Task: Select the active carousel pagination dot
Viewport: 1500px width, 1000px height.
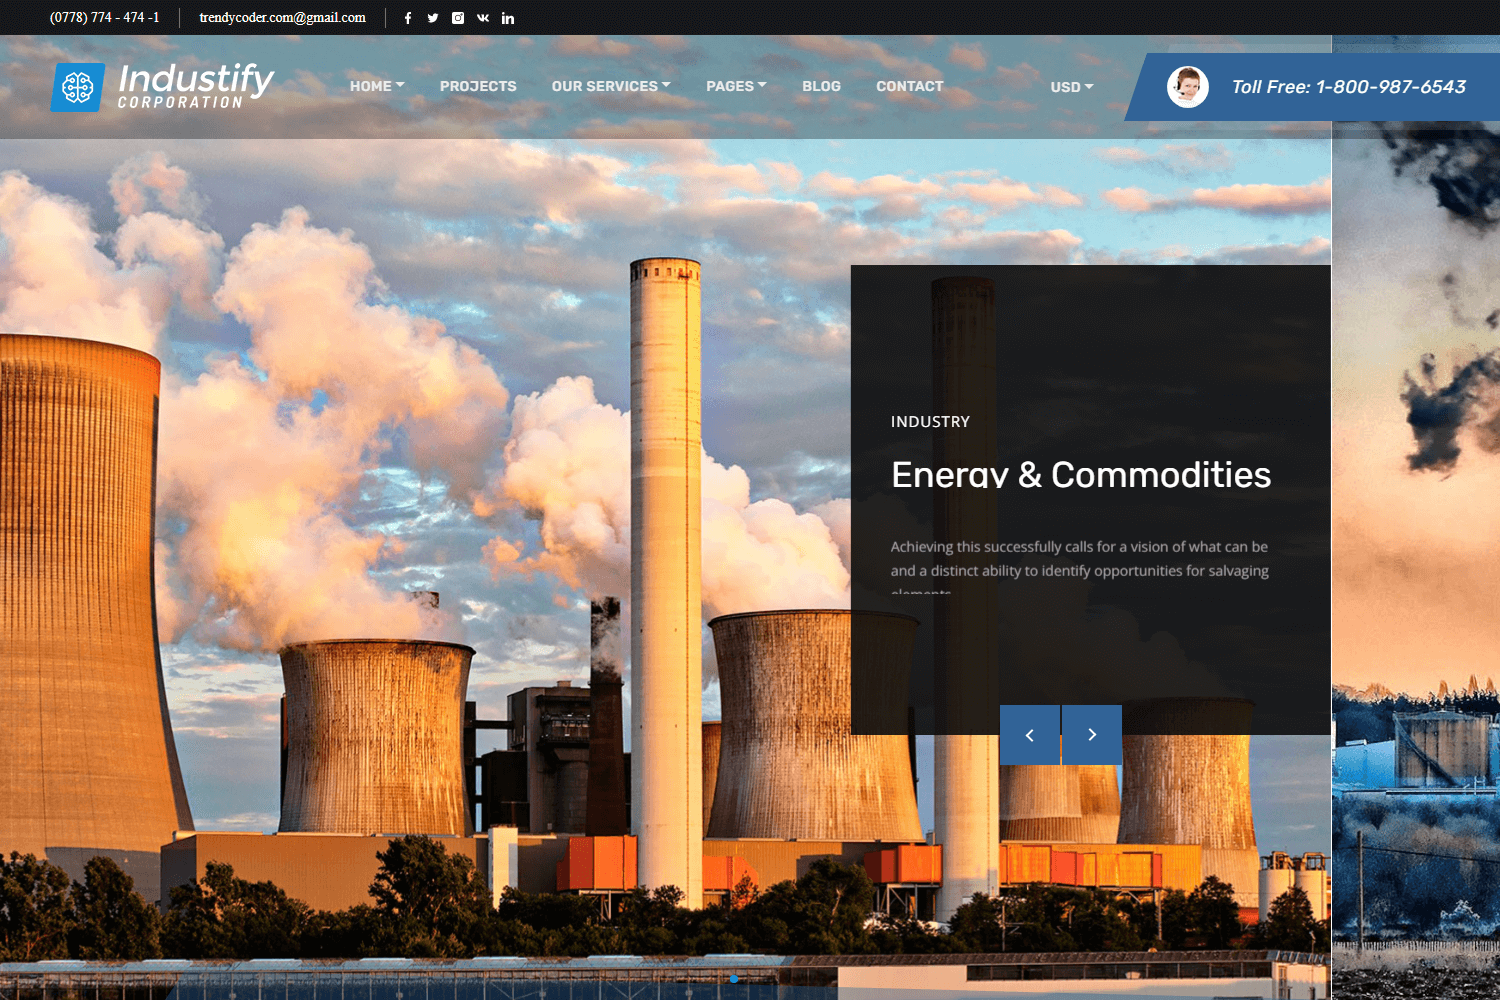Action: [x=735, y=980]
